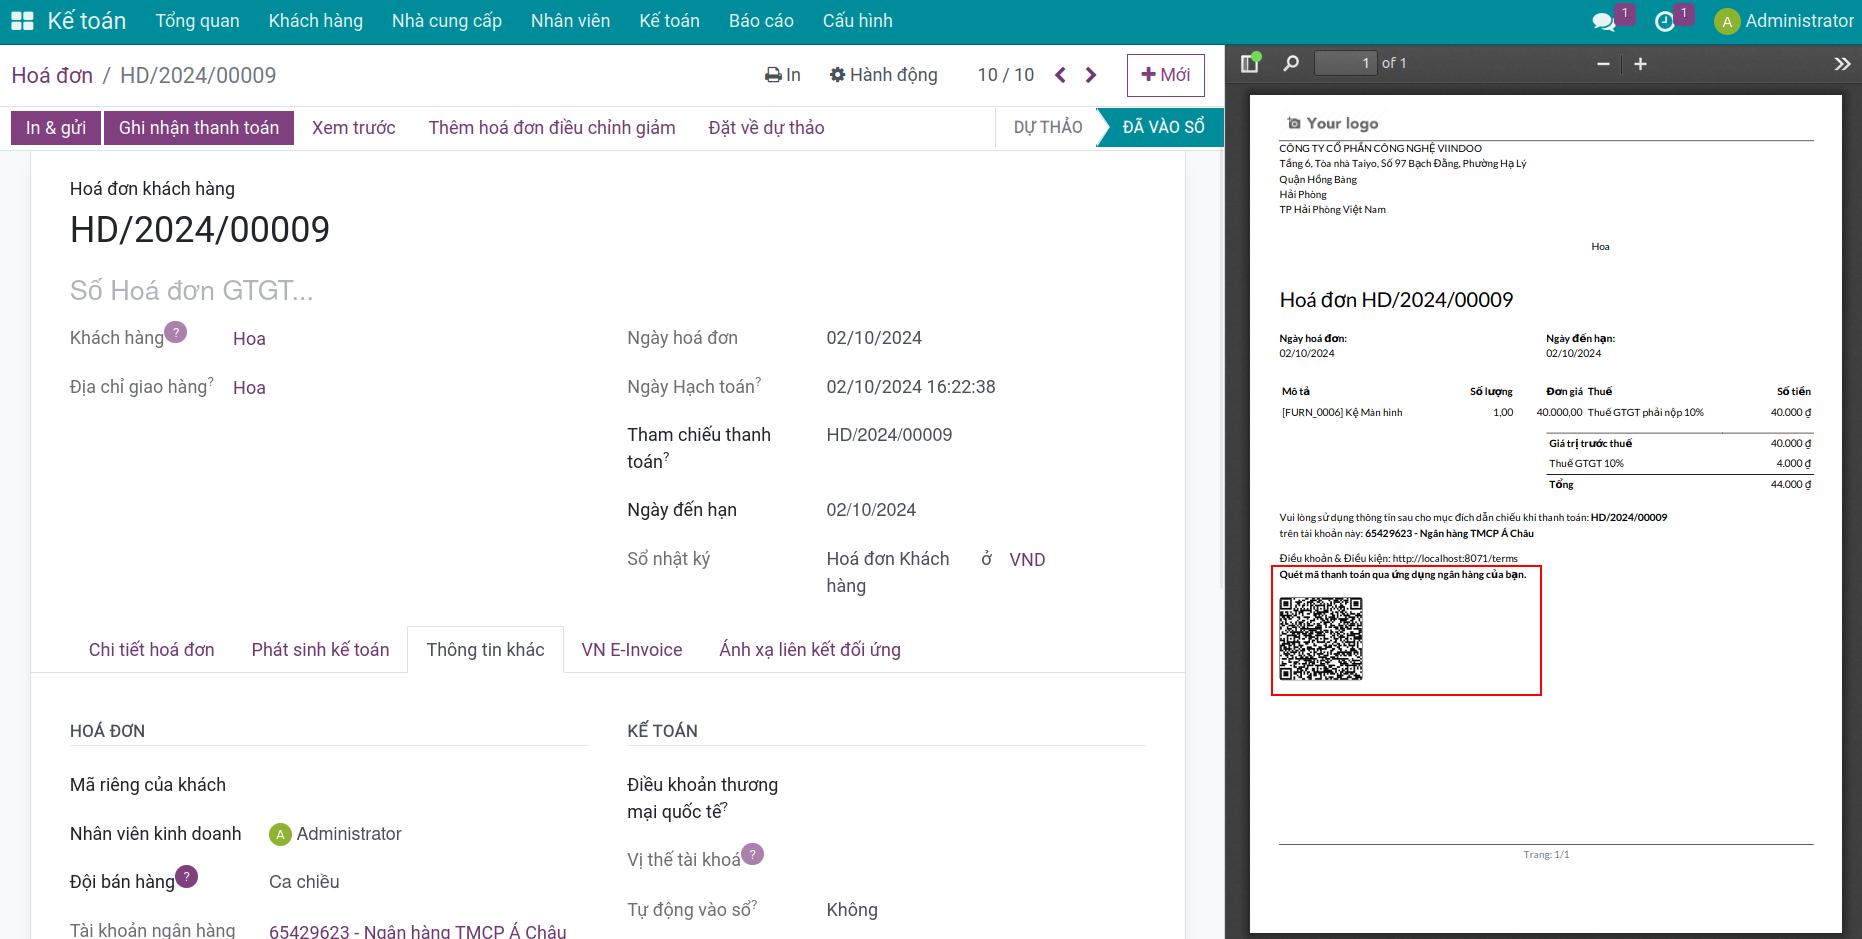Open the conversations chat icon

1603,21
